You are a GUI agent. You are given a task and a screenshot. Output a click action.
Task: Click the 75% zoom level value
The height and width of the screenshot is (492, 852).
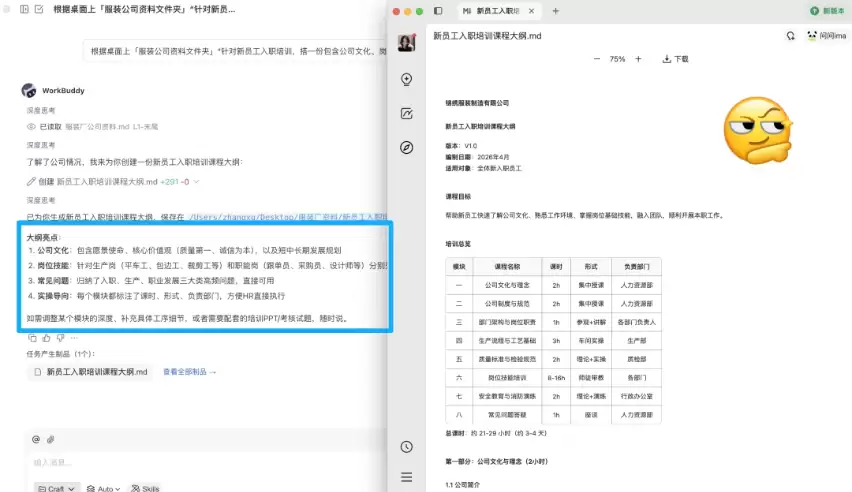coord(617,59)
